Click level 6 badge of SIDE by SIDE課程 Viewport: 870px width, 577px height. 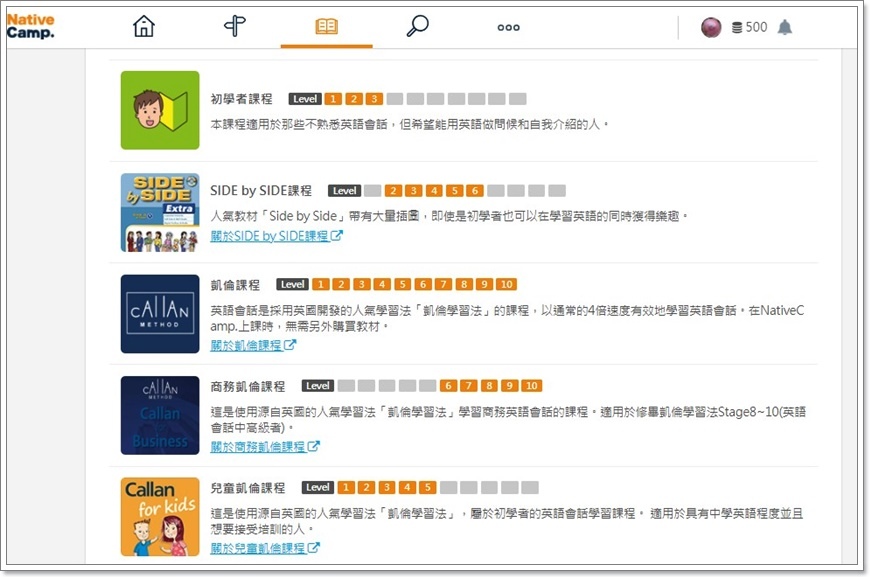(x=475, y=191)
